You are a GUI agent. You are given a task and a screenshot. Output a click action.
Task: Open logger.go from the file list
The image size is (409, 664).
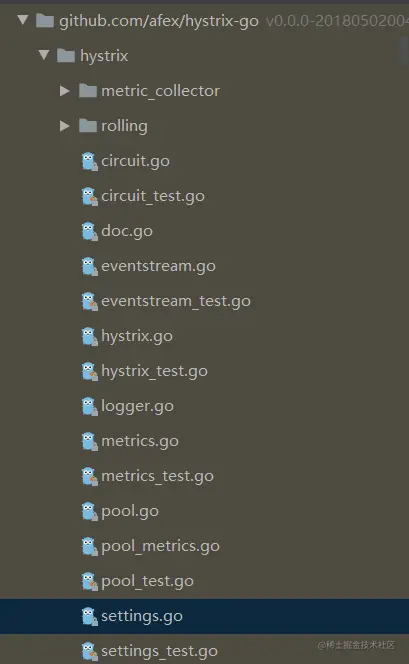pyautogui.click(x=137, y=406)
